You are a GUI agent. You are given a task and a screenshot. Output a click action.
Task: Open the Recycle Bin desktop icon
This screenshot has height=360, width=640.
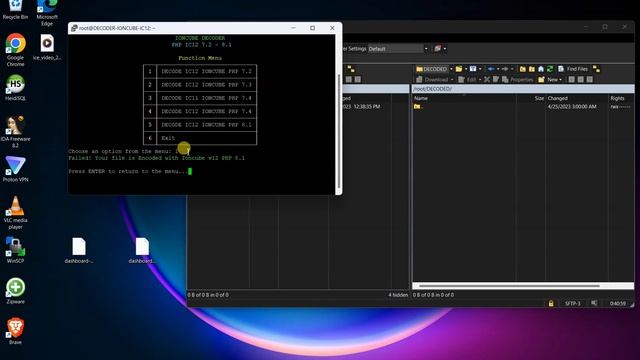15,10
